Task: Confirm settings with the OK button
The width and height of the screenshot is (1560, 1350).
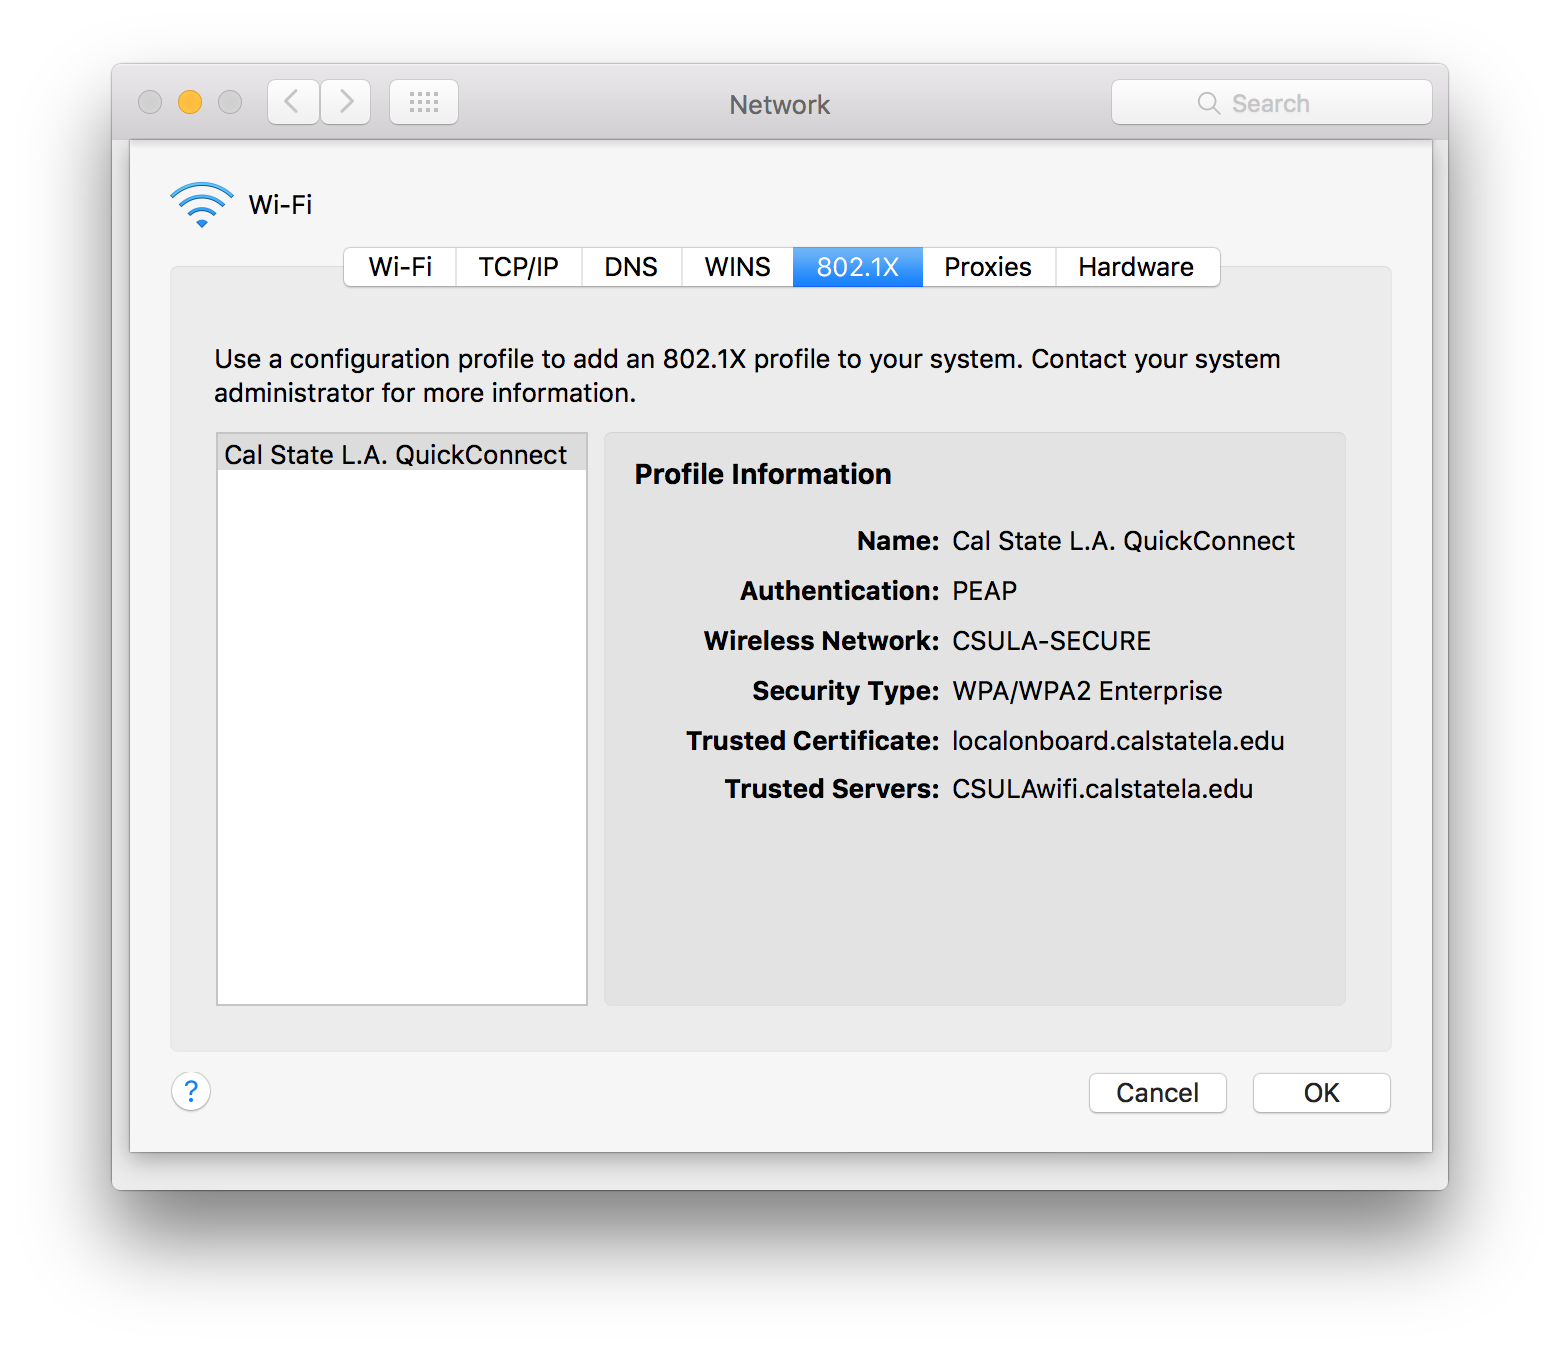Action: [x=1322, y=1093]
